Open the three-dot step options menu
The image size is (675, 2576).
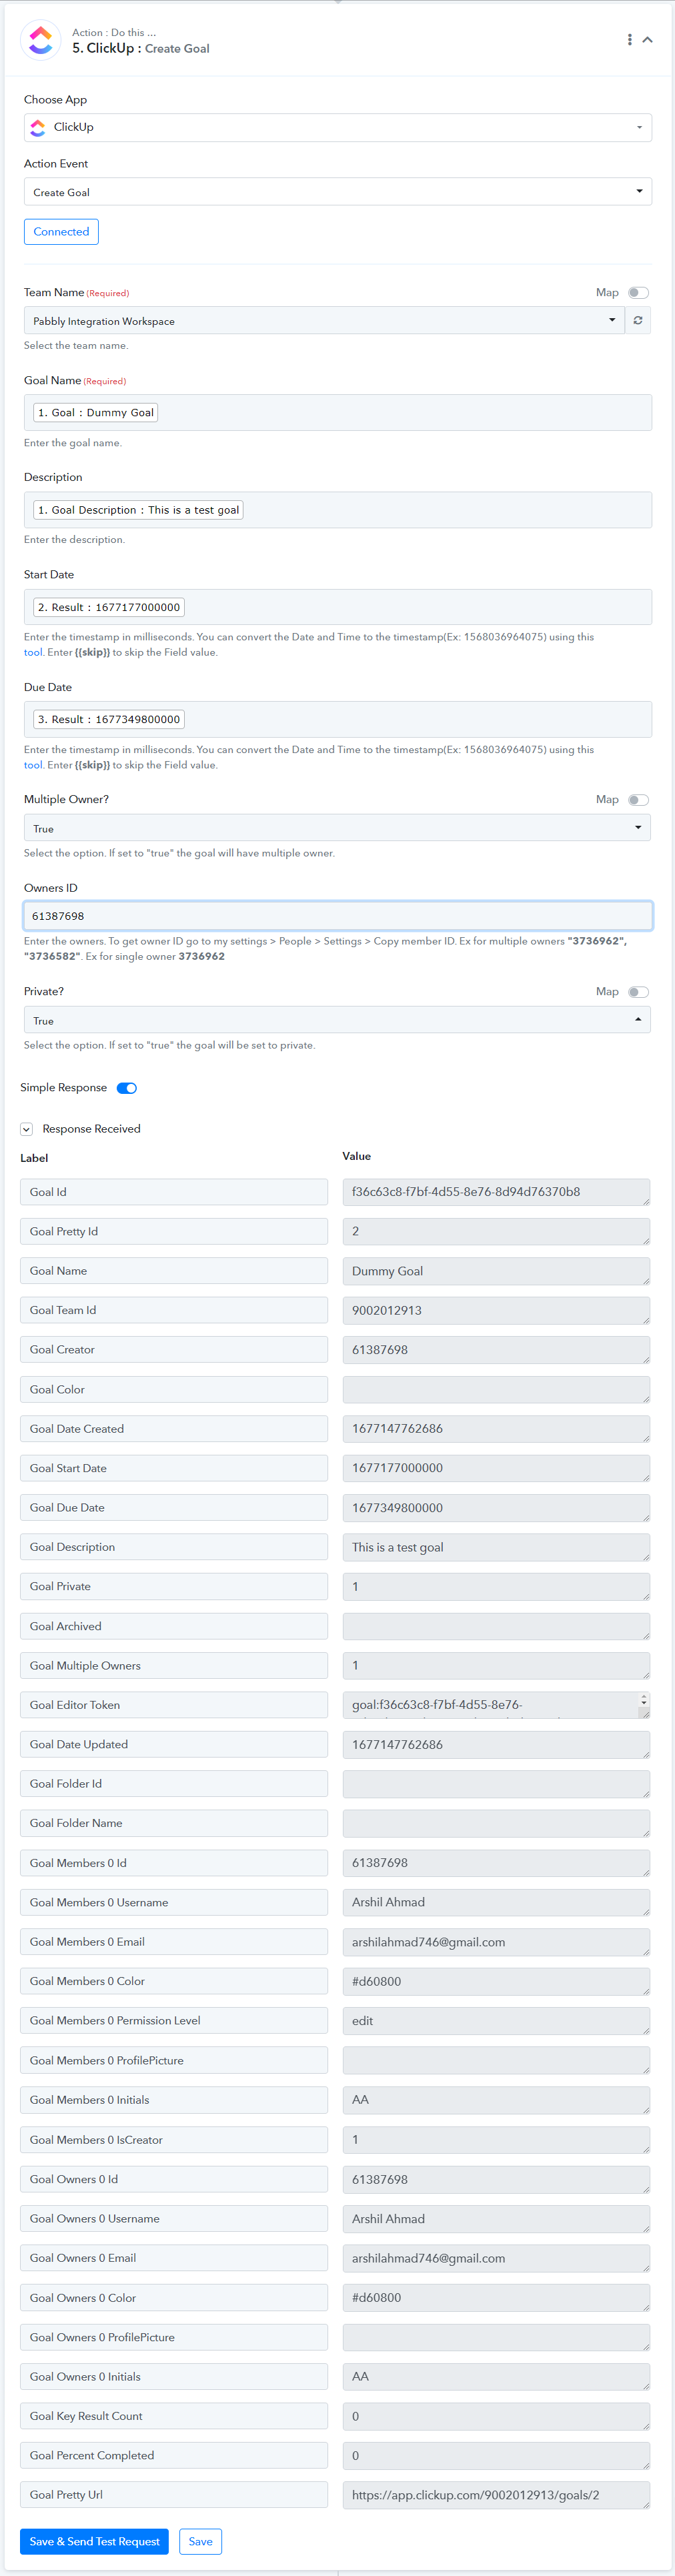[629, 40]
